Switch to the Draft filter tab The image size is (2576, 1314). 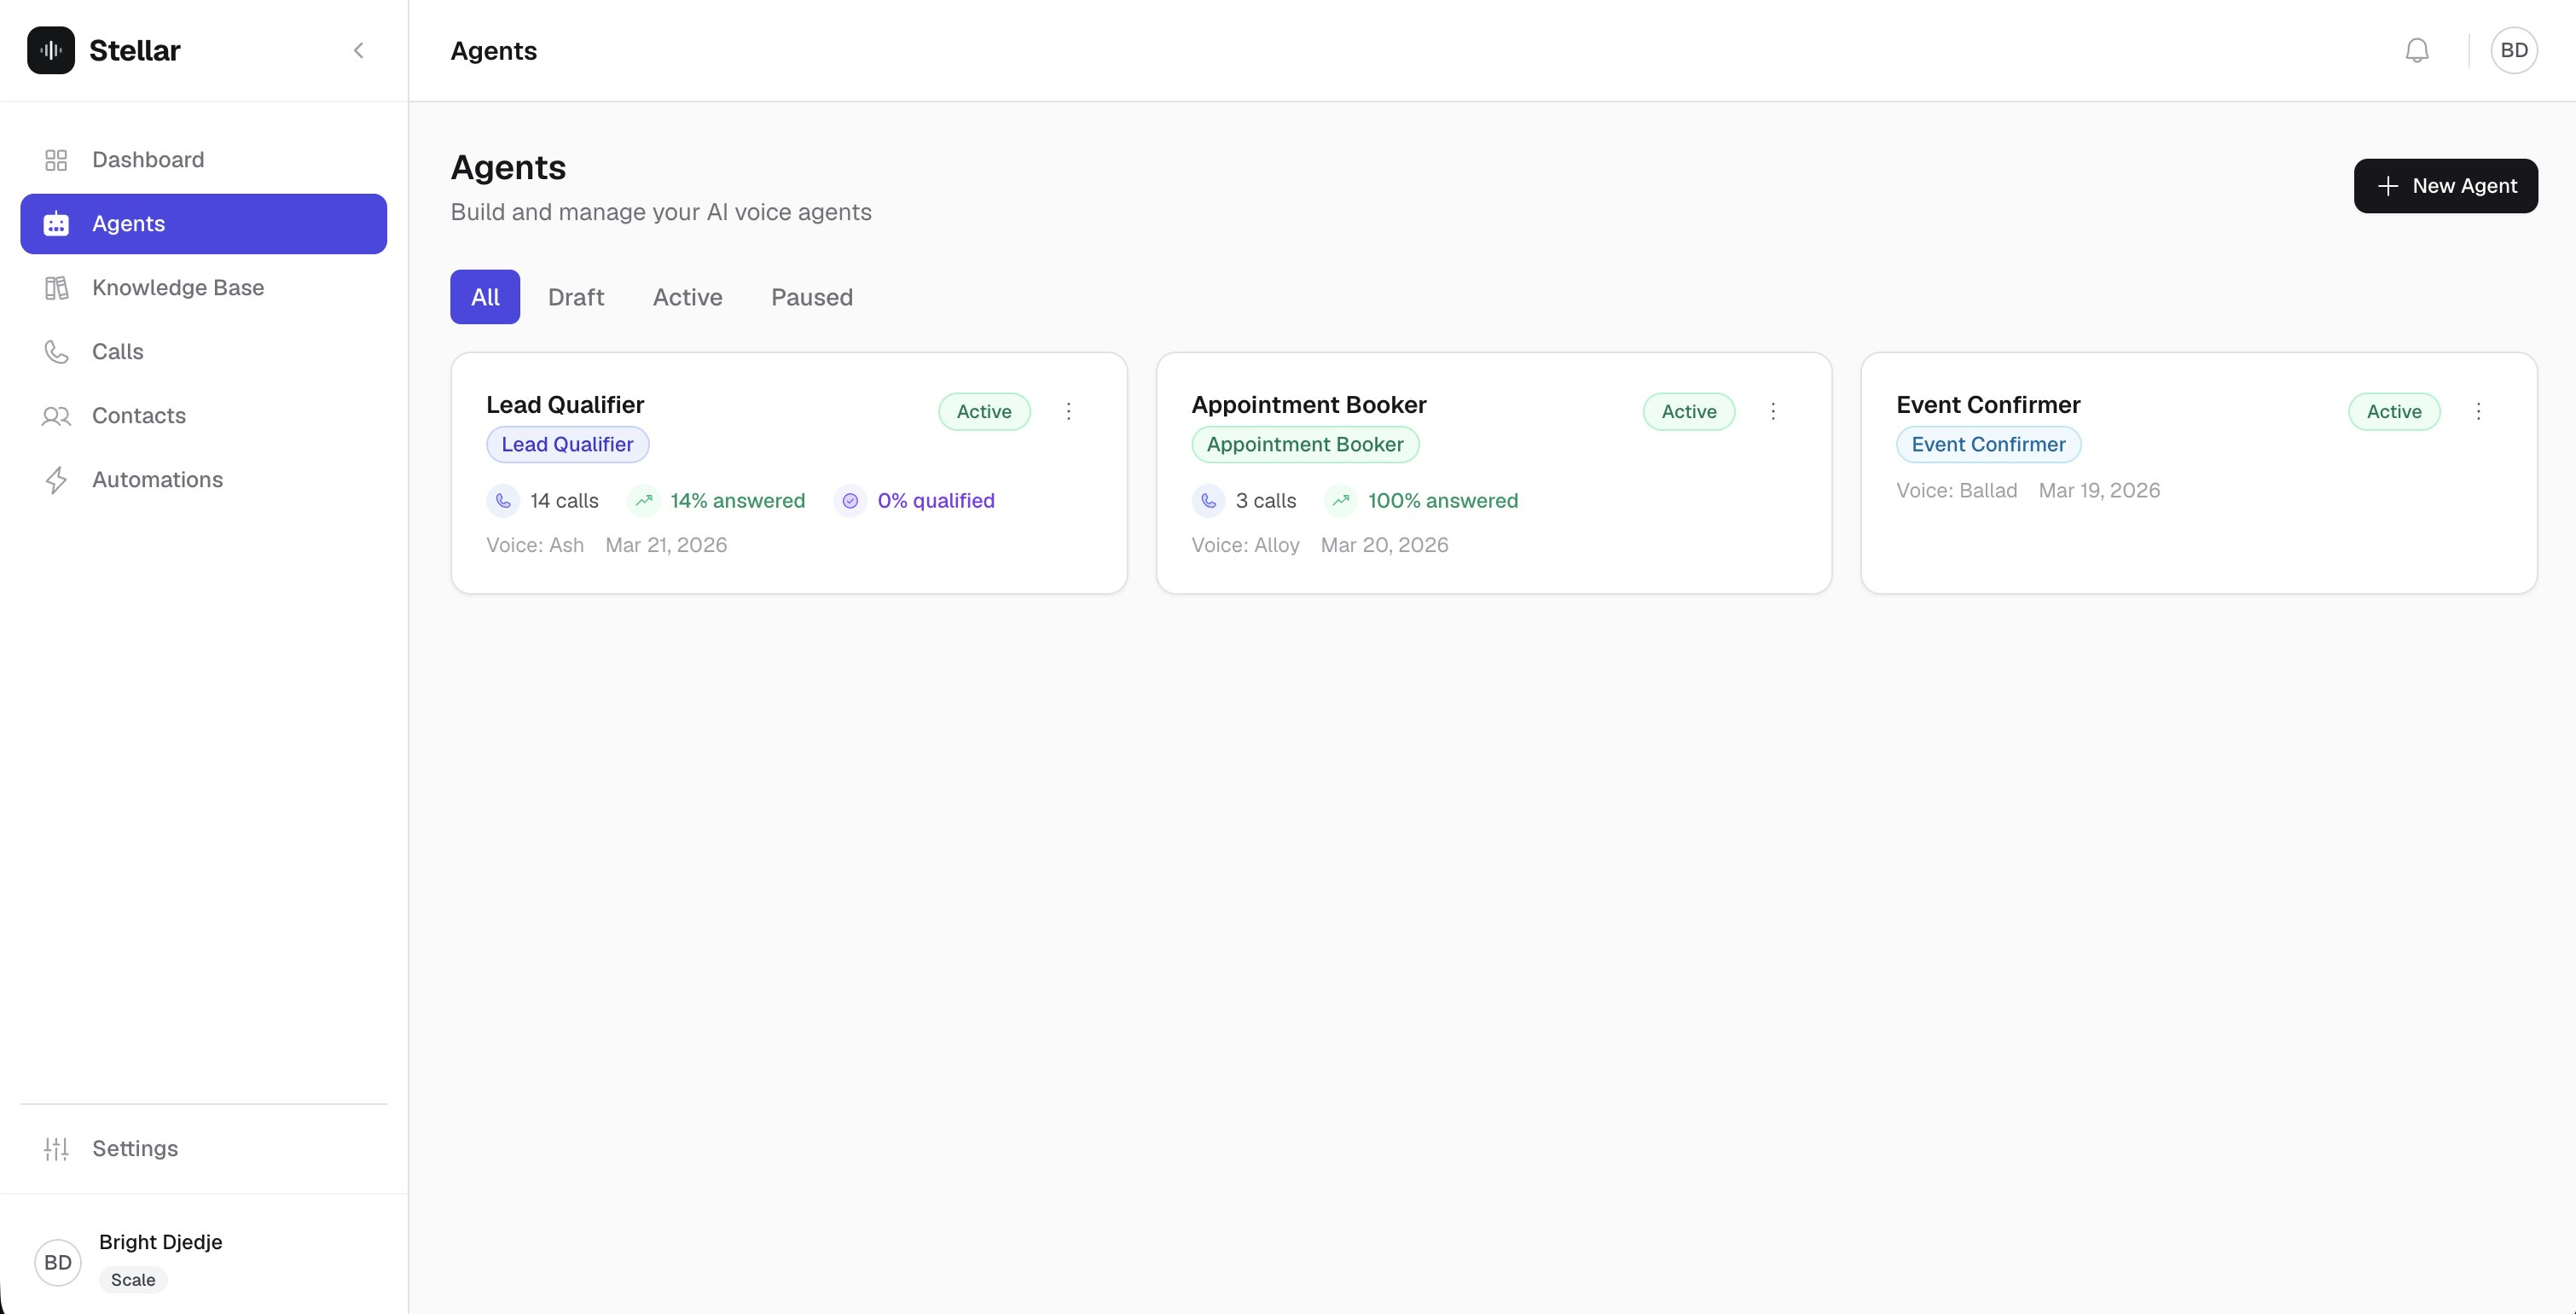click(x=575, y=297)
